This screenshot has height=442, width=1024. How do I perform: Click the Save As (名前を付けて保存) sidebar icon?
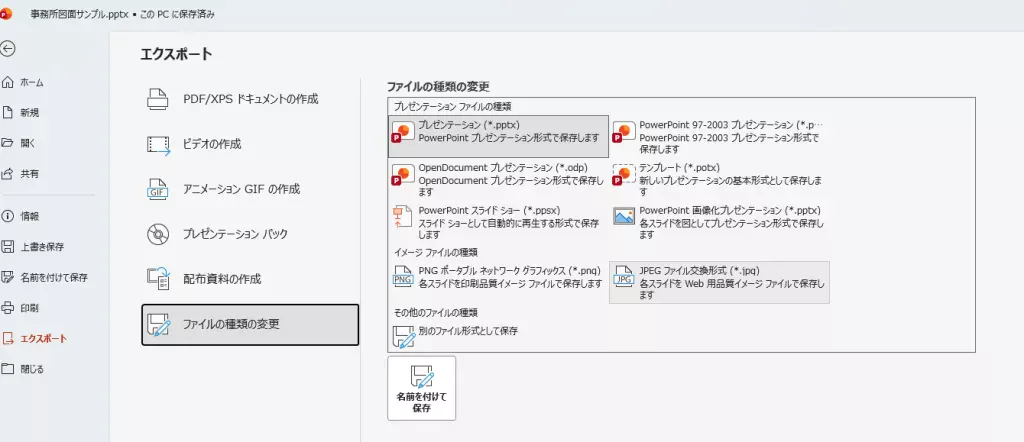[x=8, y=277]
